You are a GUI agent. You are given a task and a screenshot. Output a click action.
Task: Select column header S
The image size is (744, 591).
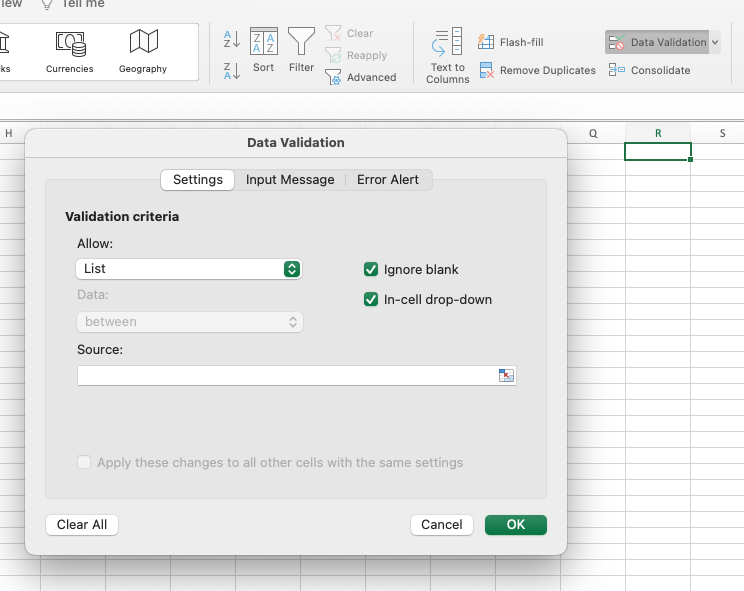pyautogui.click(x=723, y=133)
